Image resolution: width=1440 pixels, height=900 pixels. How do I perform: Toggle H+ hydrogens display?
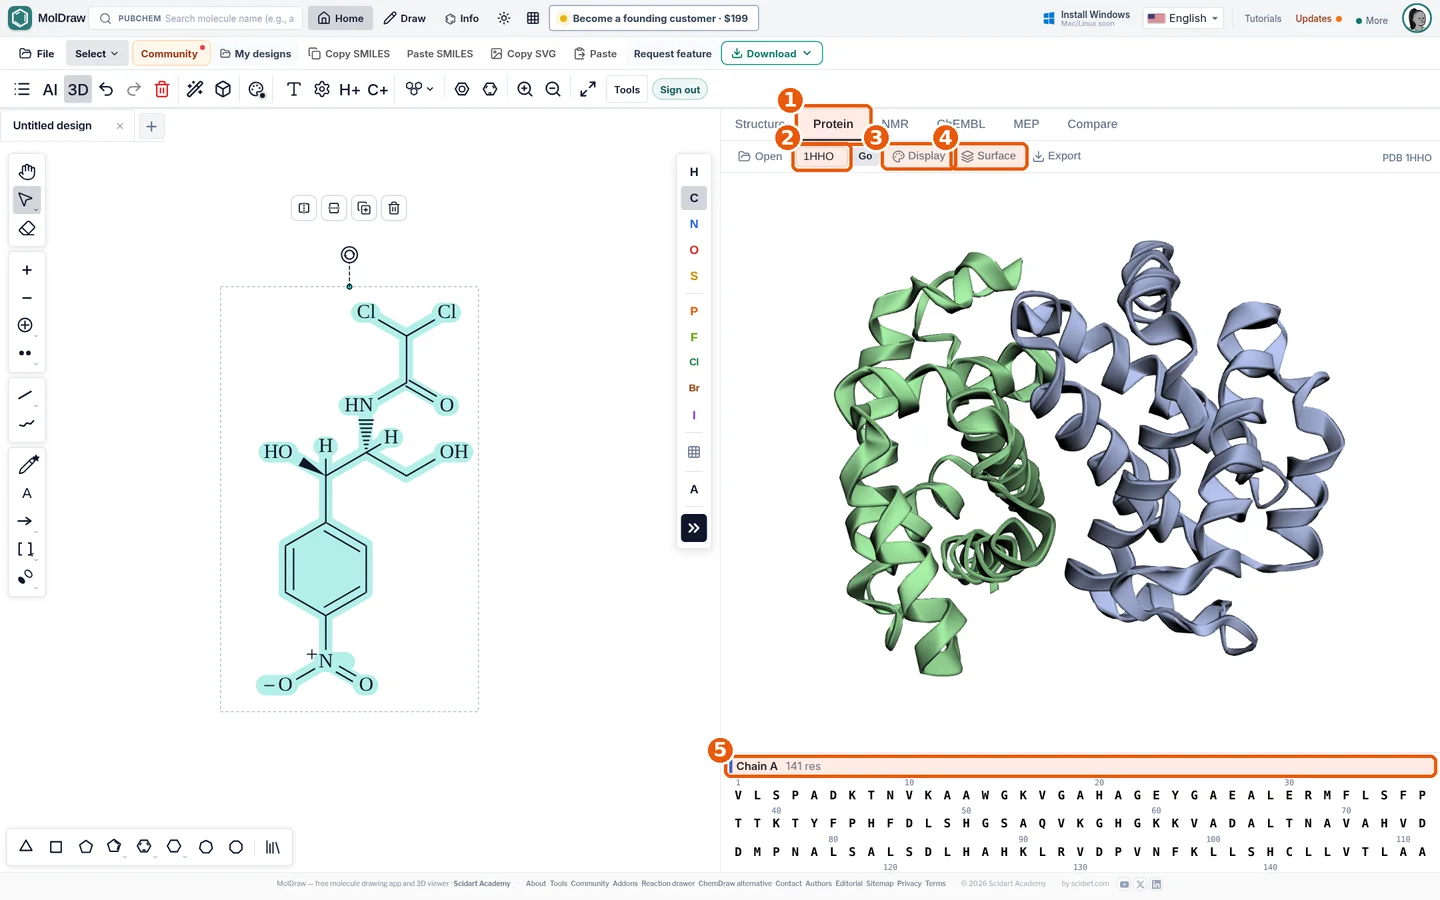tap(349, 90)
